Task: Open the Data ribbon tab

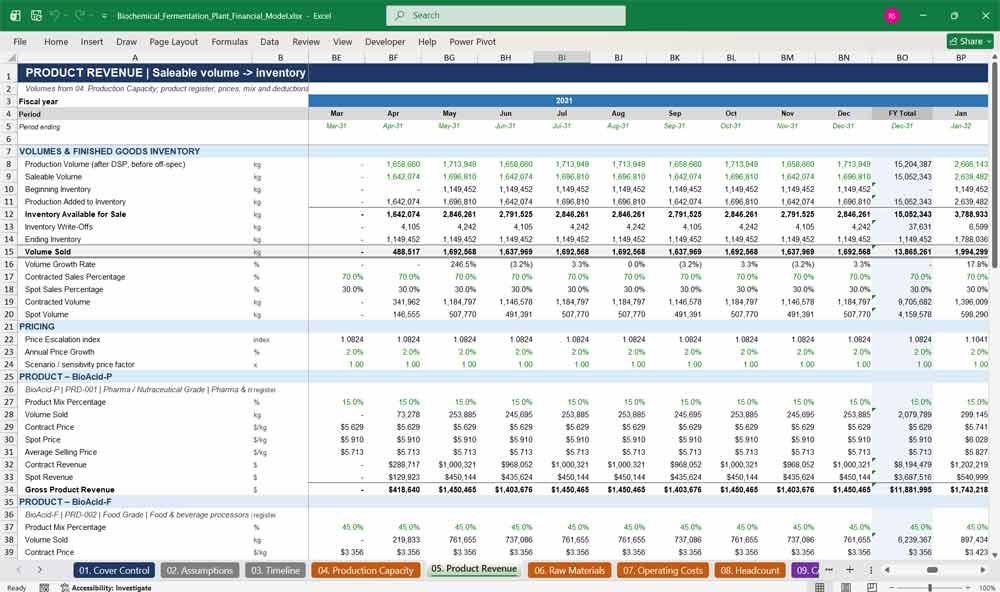Action: (x=269, y=41)
